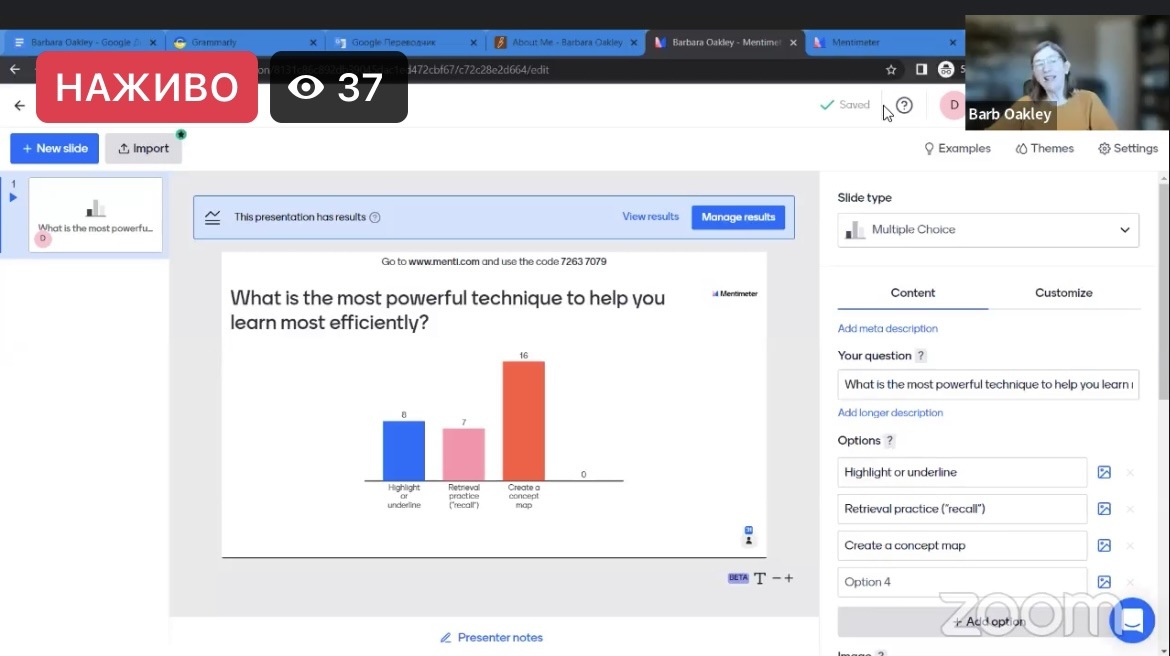1170x656 pixels.
Task: Click into the Option 4 field
Action: tap(962, 582)
